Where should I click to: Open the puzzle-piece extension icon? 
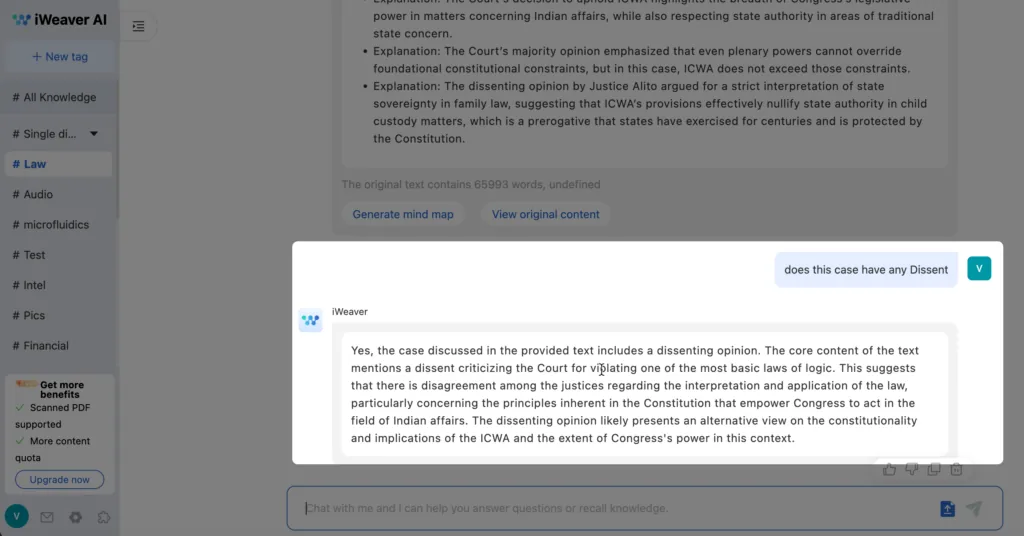coord(104,517)
